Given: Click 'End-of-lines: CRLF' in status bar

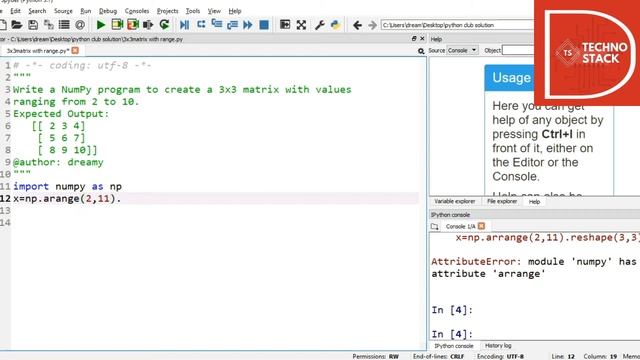Looking at the screenshot, I should (x=438, y=356).
